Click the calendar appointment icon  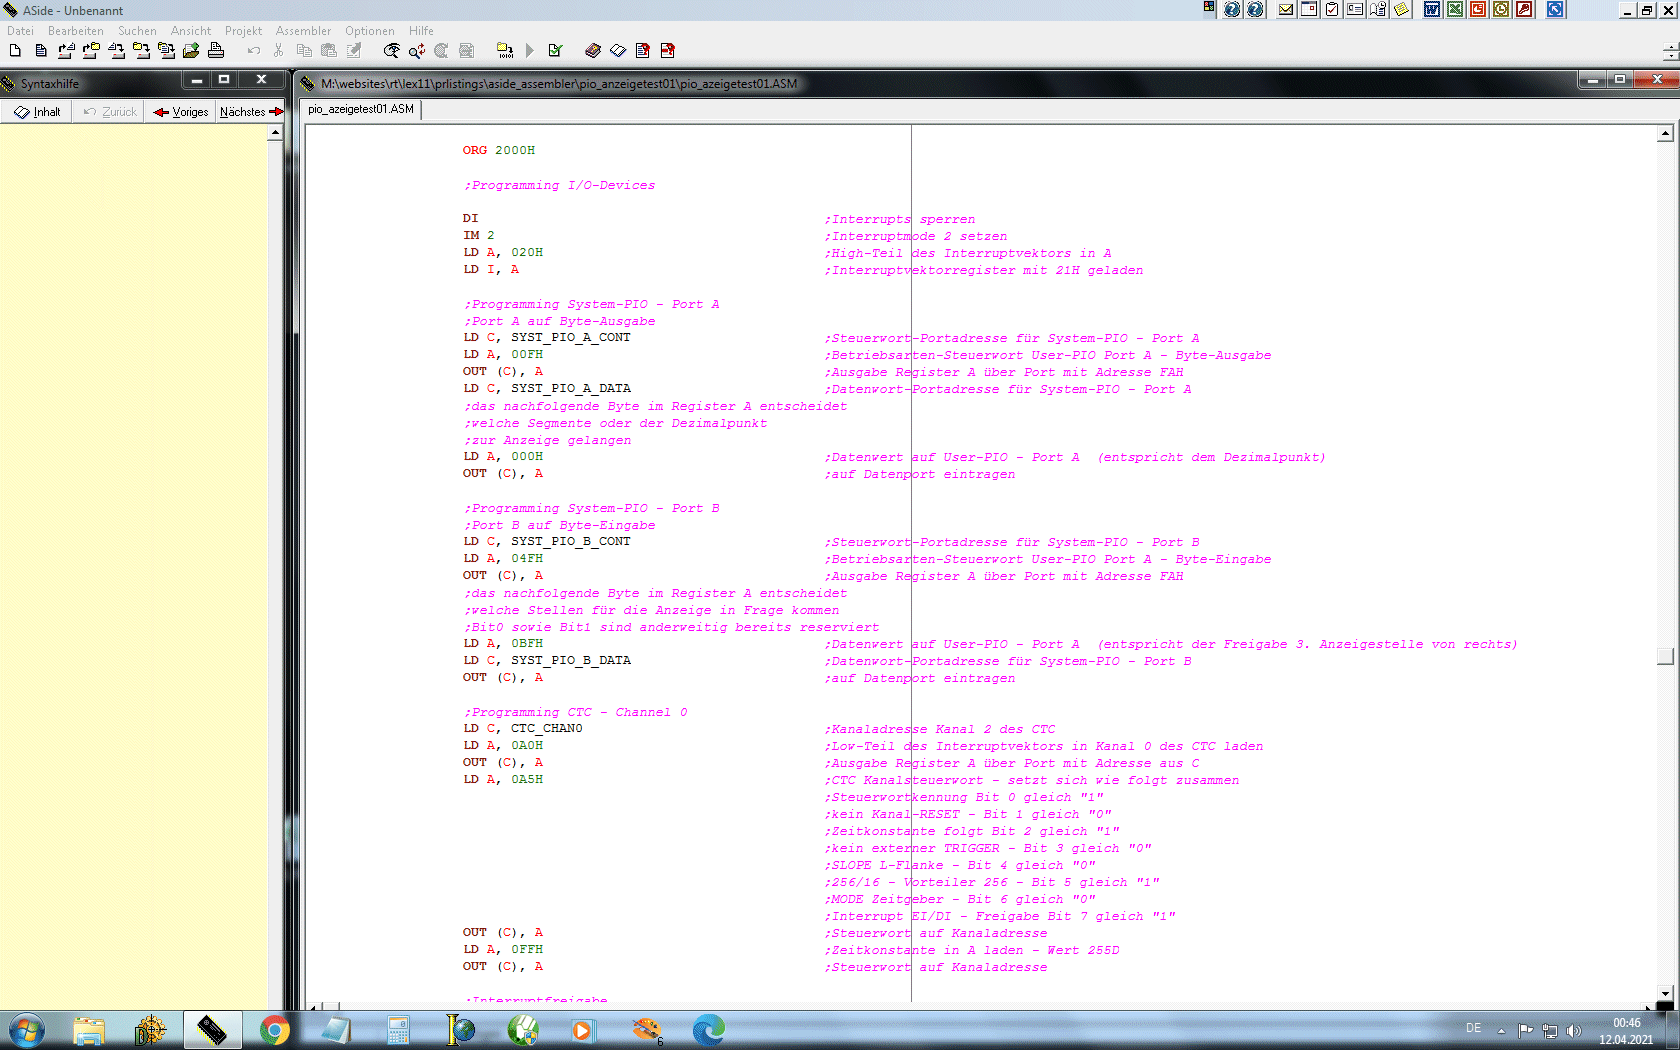(1309, 10)
